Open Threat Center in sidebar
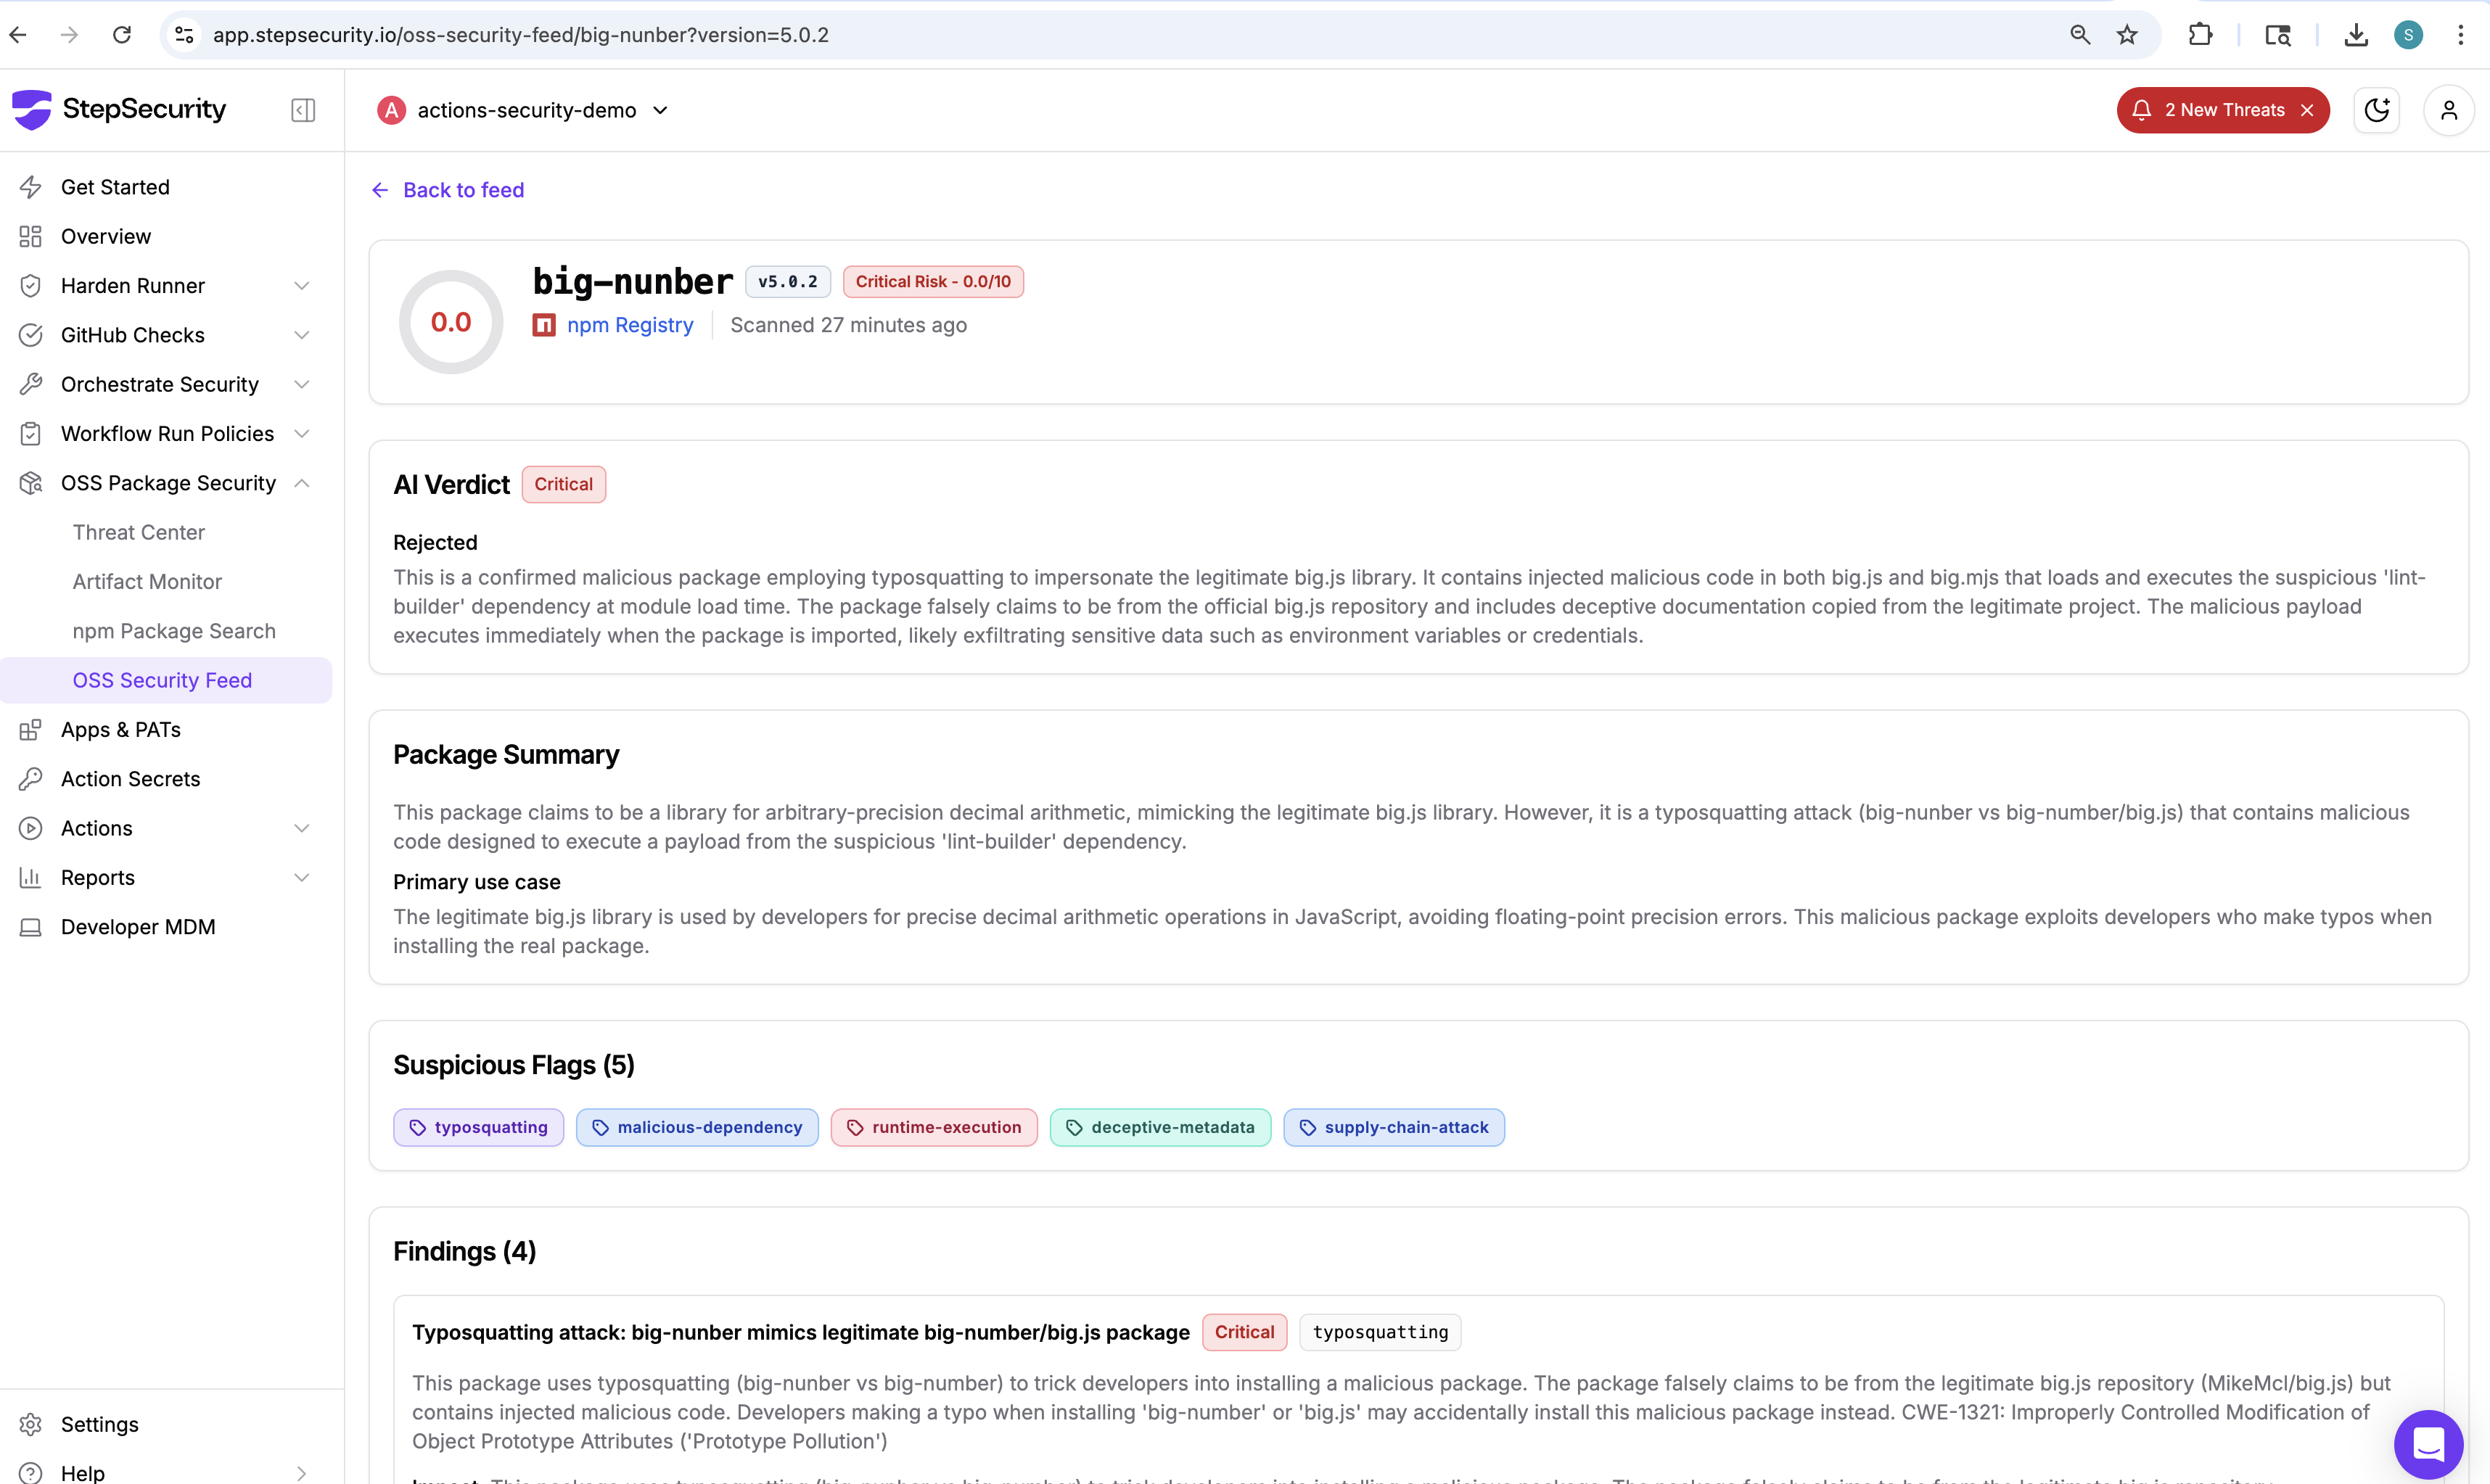This screenshot has width=2490, height=1484. (x=139, y=532)
